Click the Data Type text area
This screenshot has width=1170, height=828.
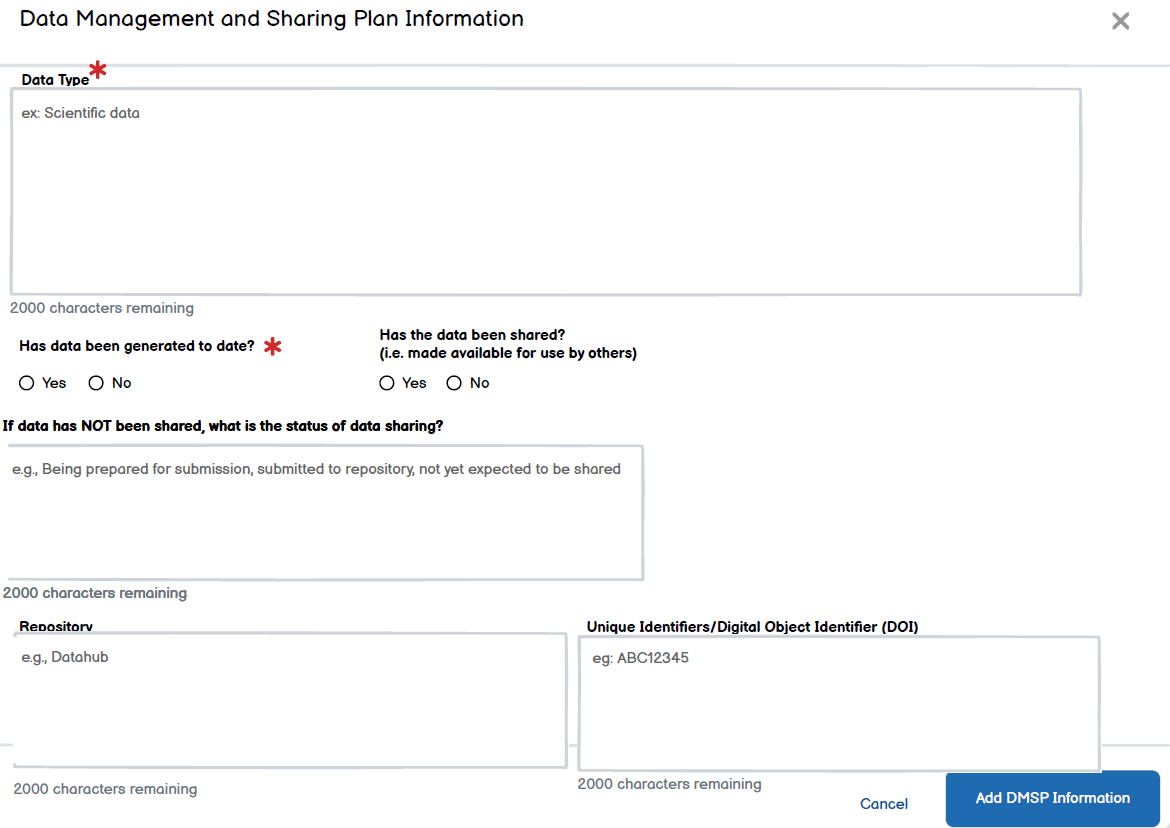545,192
